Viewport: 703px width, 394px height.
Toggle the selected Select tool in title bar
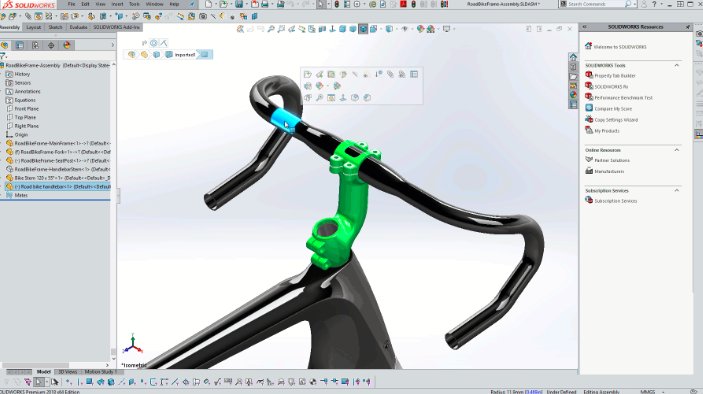[x=321, y=4]
